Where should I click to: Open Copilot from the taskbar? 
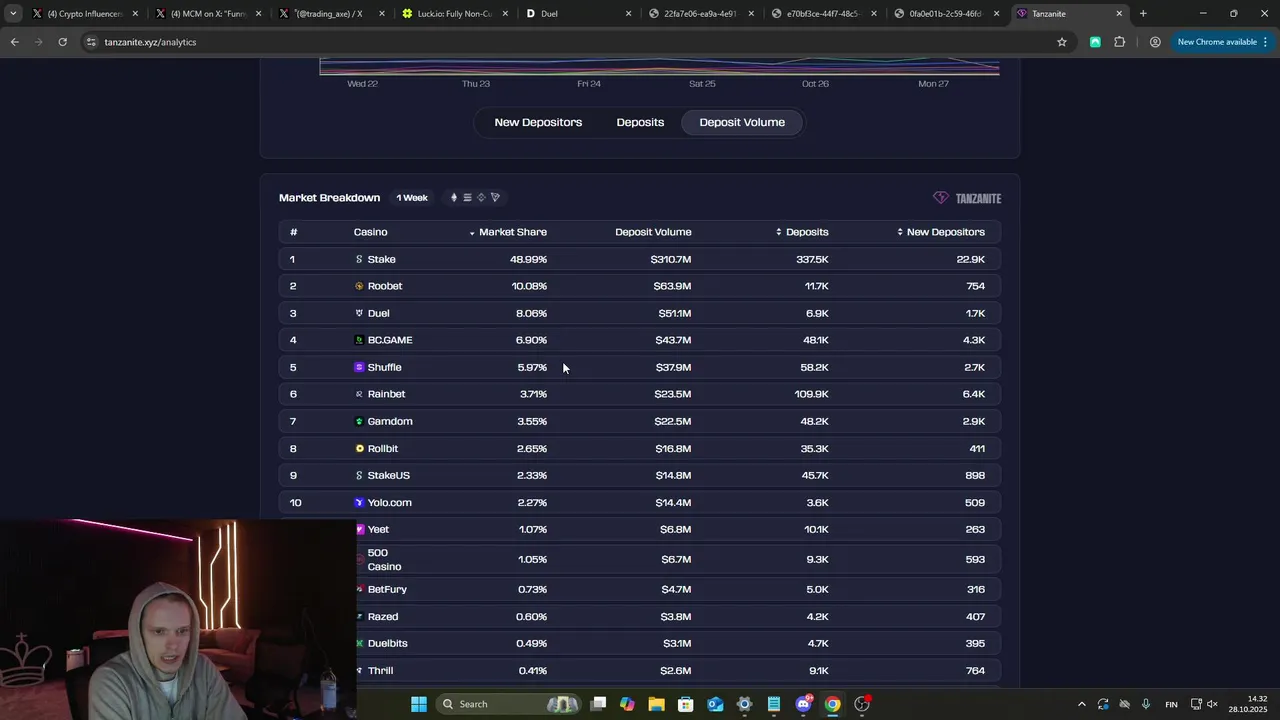pos(627,704)
